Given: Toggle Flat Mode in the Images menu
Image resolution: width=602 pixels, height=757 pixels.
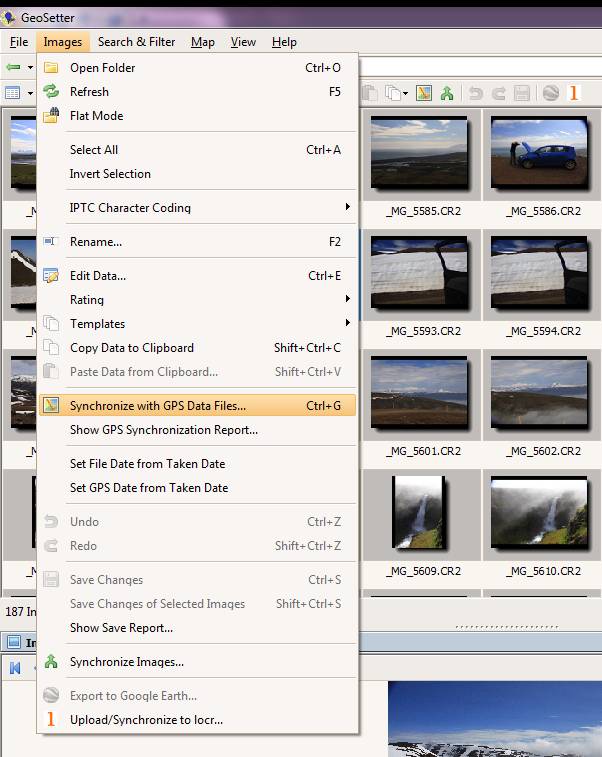Looking at the screenshot, I should (96, 116).
